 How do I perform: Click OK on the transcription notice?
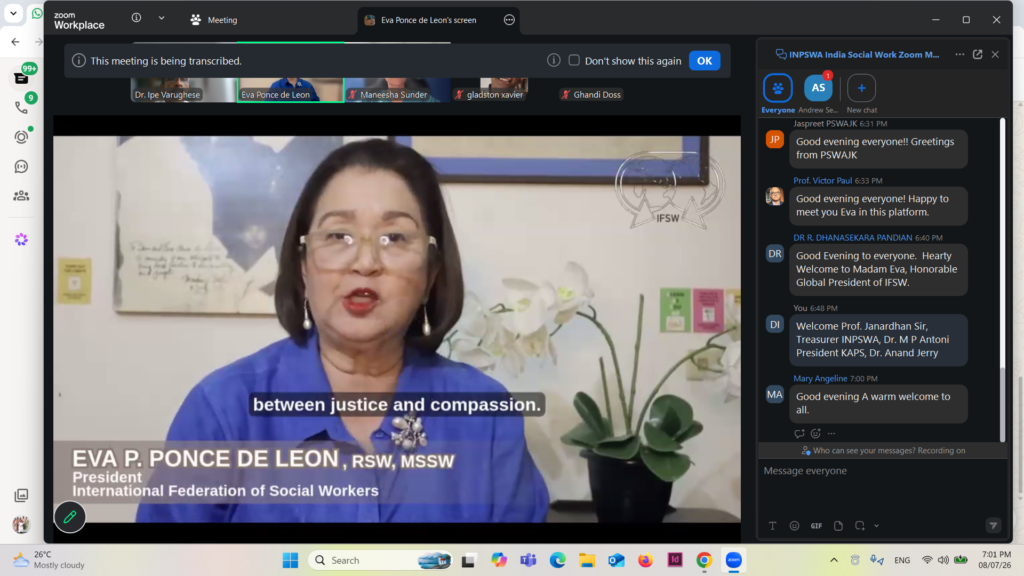pos(704,61)
